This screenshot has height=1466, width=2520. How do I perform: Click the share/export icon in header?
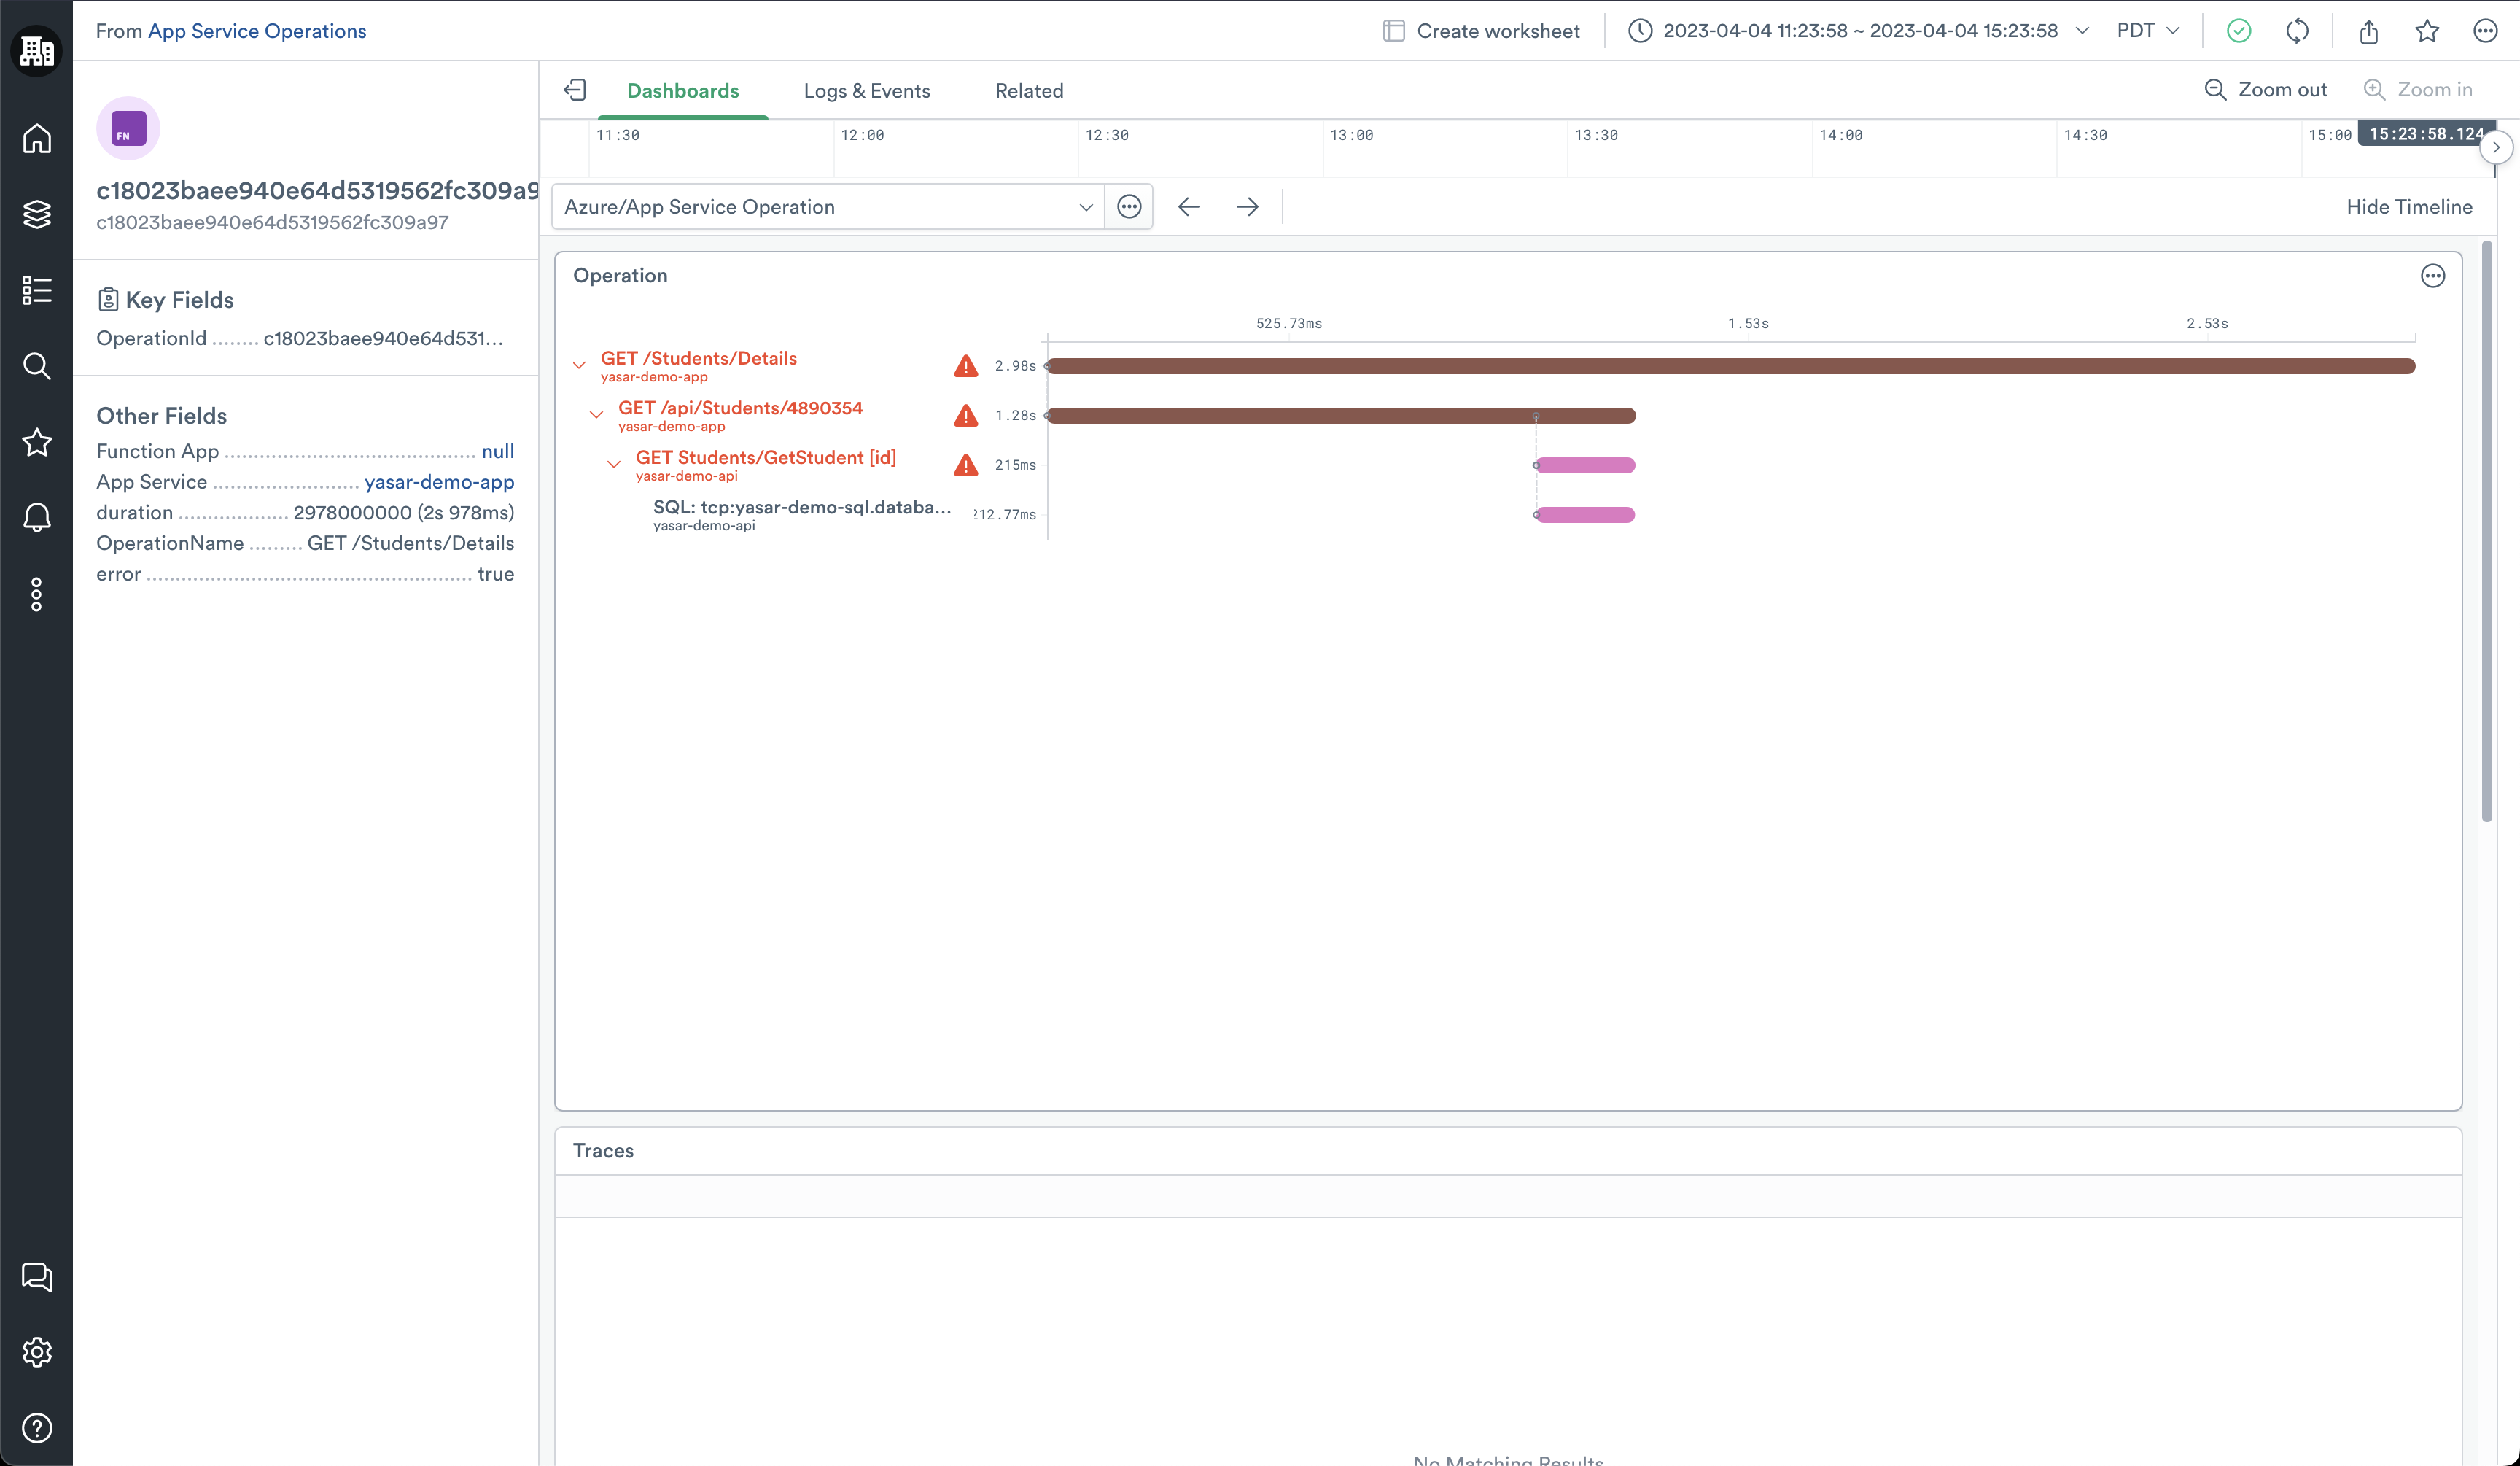(x=2368, y=31)
